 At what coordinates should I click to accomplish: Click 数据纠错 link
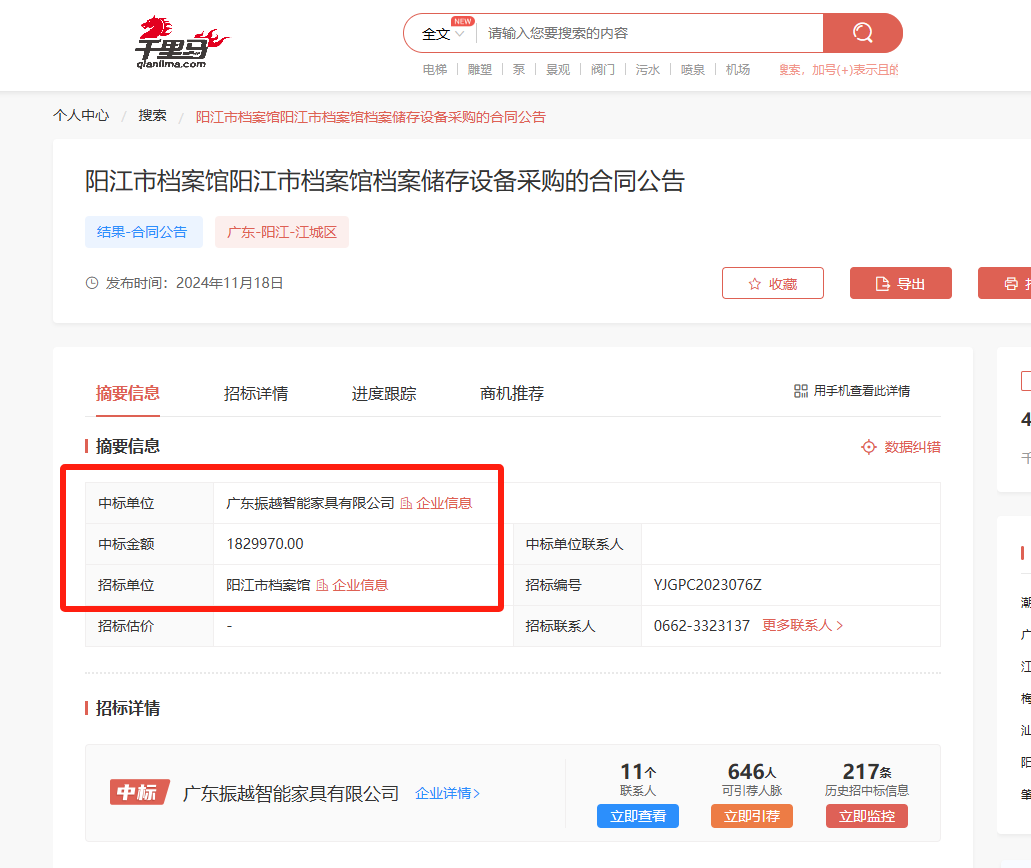tap(912, 447)
